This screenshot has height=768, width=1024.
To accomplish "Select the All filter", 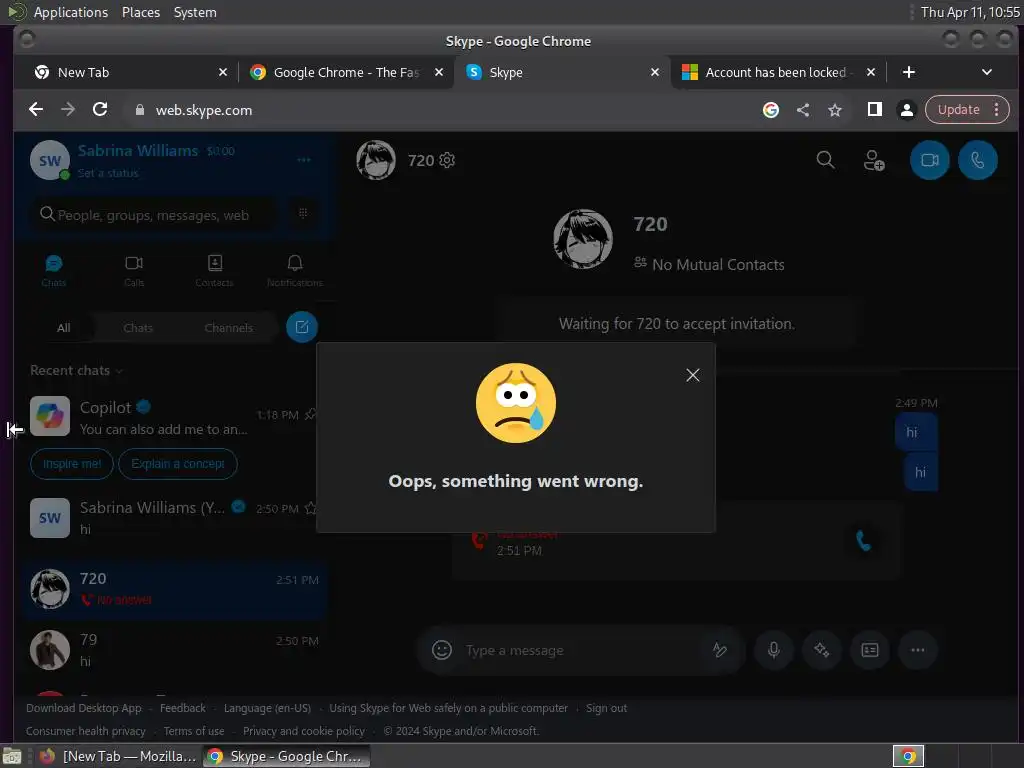I will click(x=63, y=328).
